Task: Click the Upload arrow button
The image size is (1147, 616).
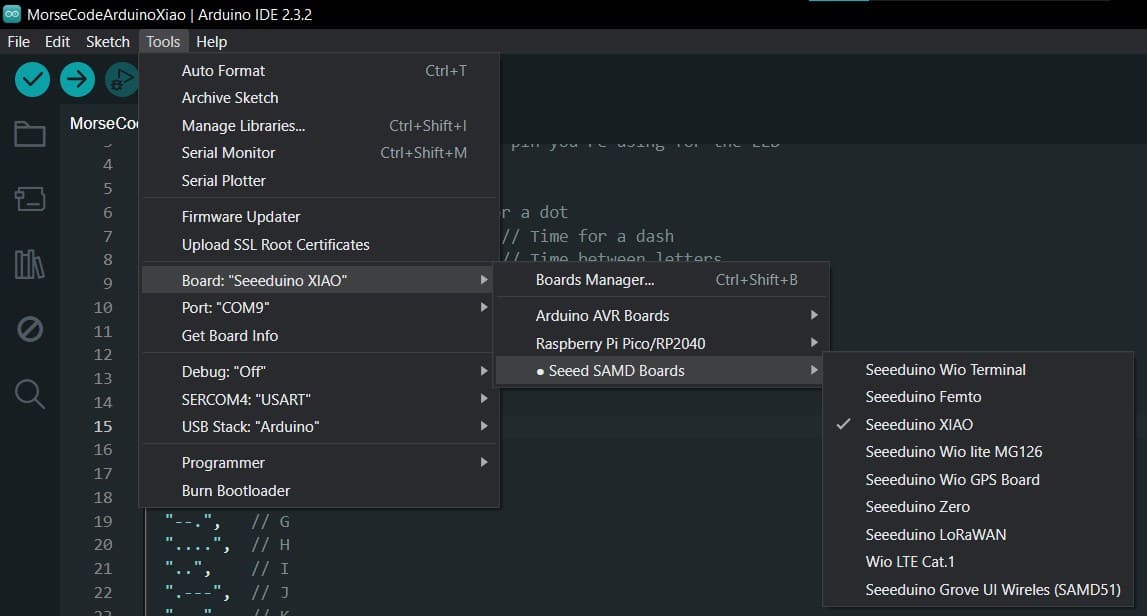Action: coord(77,79)
